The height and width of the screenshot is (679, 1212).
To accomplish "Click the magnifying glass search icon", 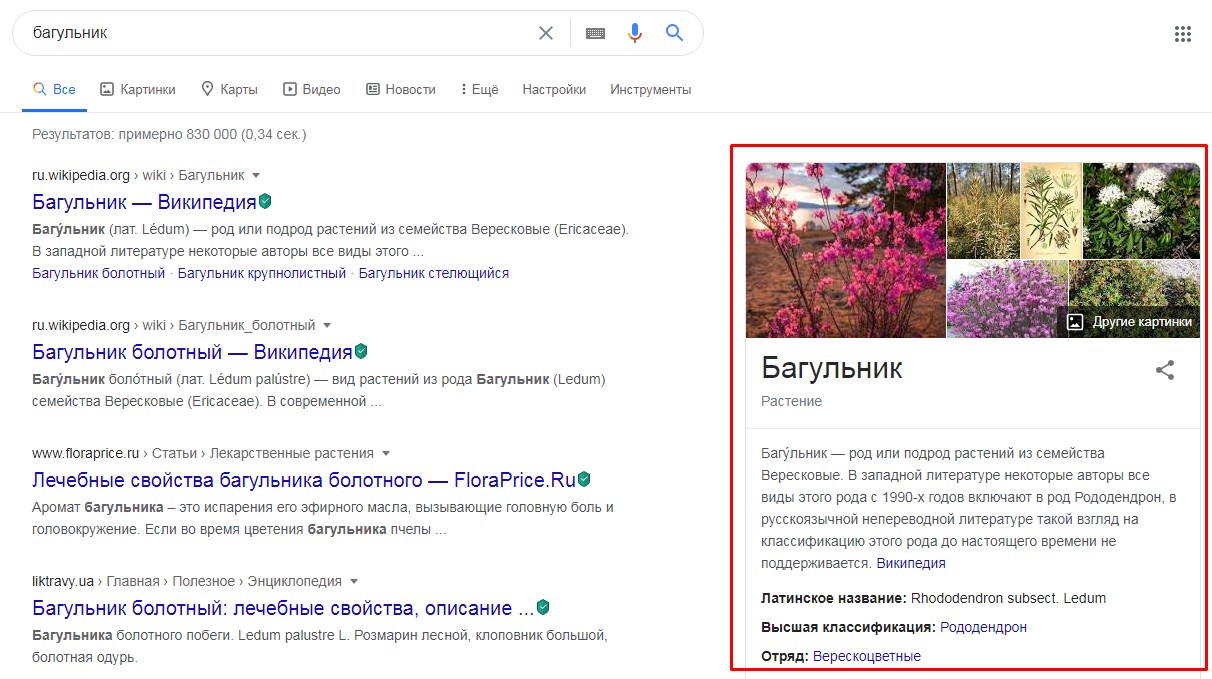I will [674, 32].
